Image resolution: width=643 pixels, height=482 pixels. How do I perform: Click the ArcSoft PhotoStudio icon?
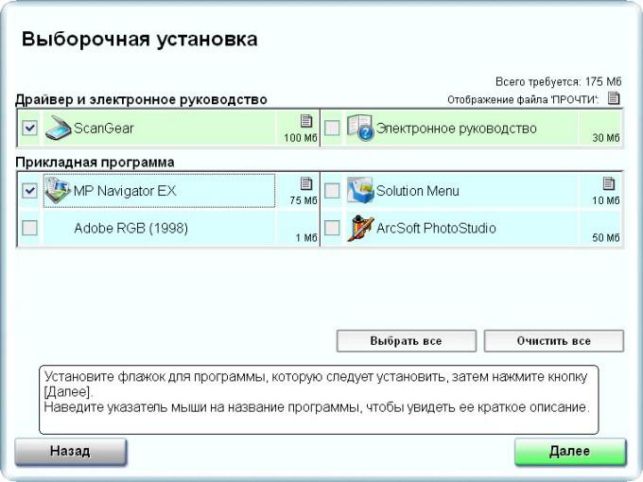[x=360, y=228]
